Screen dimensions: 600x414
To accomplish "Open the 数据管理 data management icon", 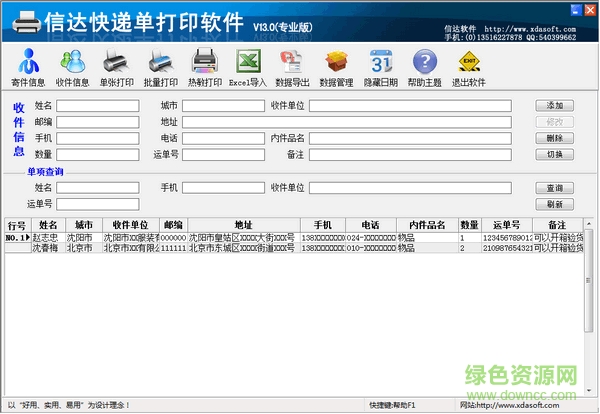I will [336, 67].
